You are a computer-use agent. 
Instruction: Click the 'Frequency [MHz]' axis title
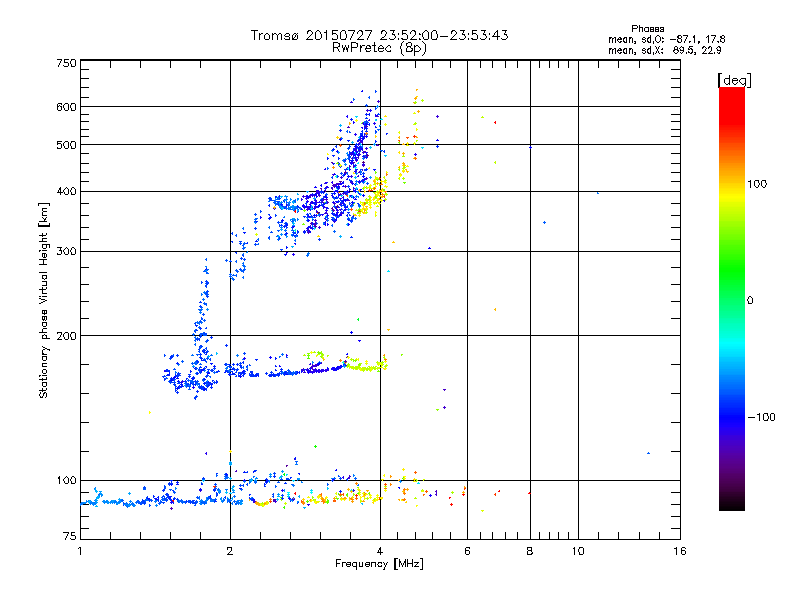click(379, 564)
